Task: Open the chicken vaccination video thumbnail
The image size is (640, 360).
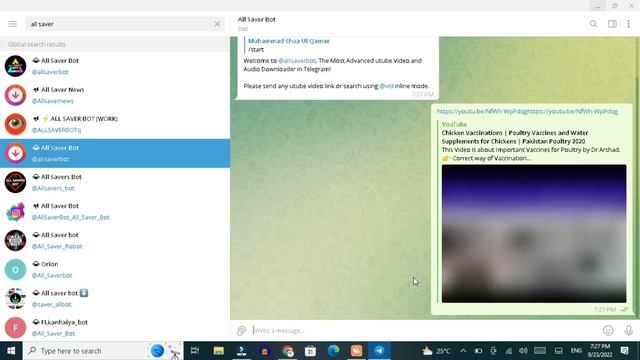Action: pyautogui.click(x=534, y=233)
